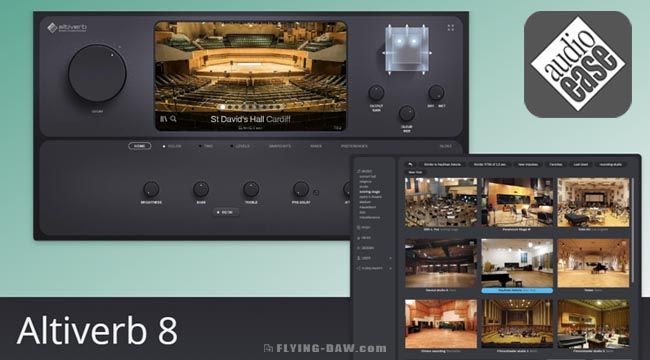Screen dimensions: 650x360
Task: Click the magnifier search icon under the hall image
Action: tap(173, 119)
